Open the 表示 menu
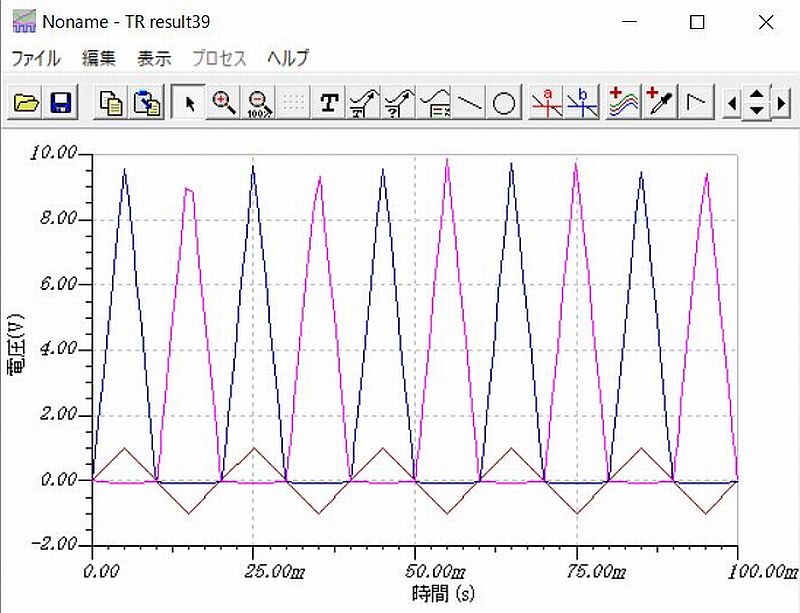The height and width of the screenshot is (613, 800). [x=154, y=58]
